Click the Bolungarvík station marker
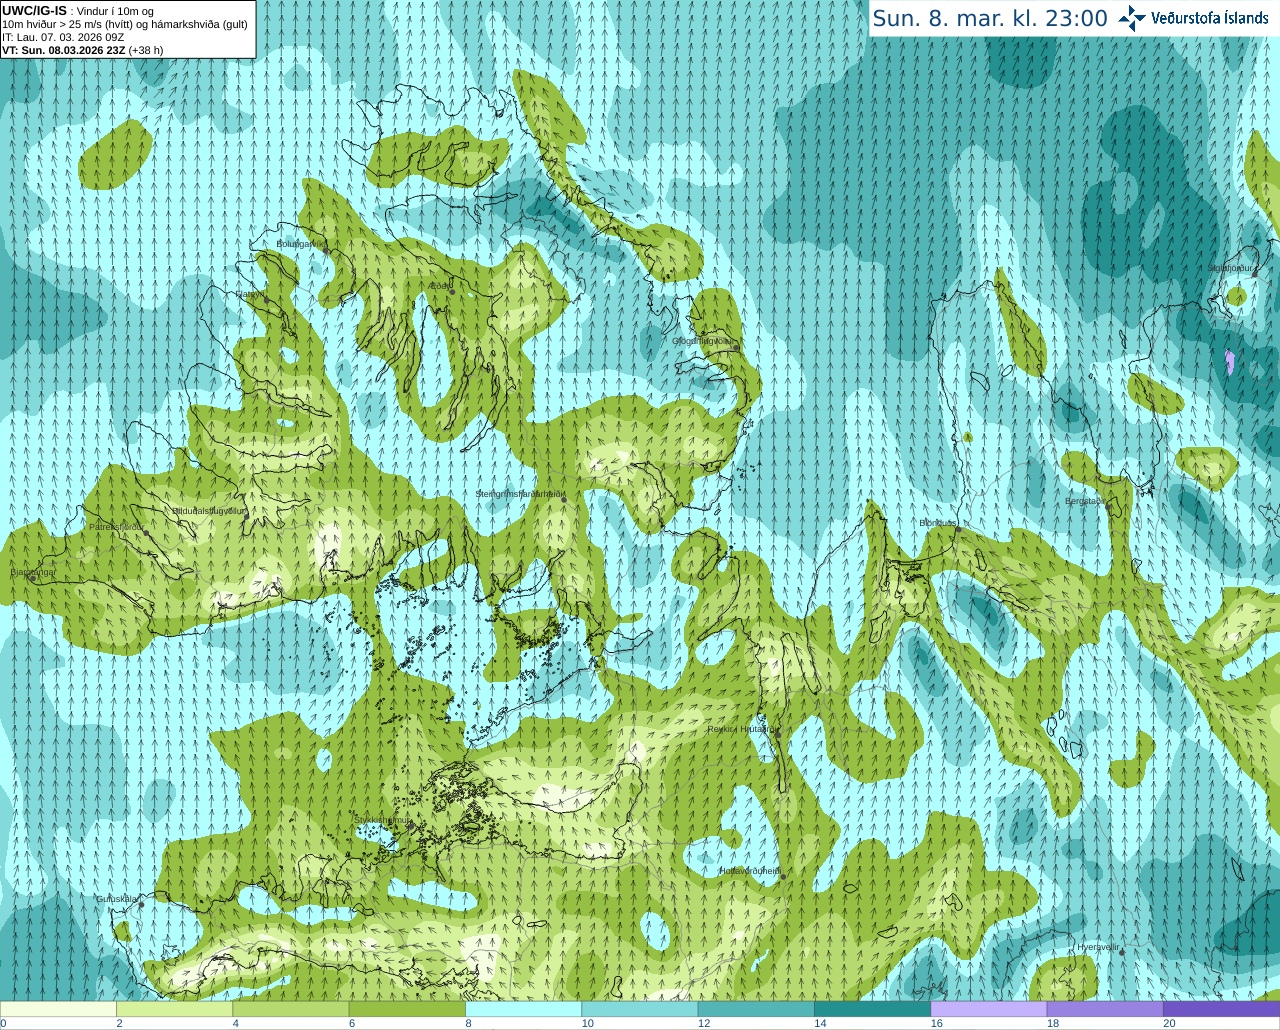This screenshot has width=1280, height=1030. [327, 251]
